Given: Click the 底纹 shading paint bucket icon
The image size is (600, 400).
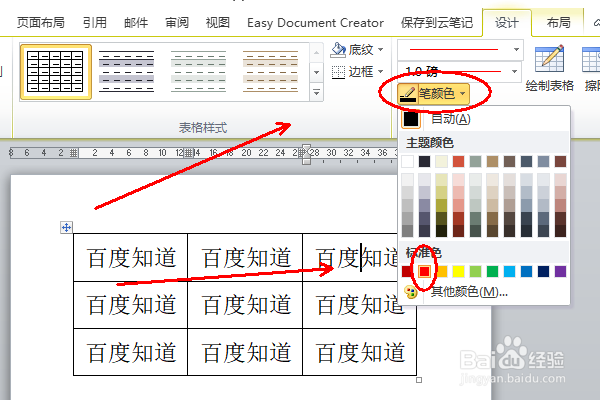Looking at the screenshot, I should coord(338,50).
